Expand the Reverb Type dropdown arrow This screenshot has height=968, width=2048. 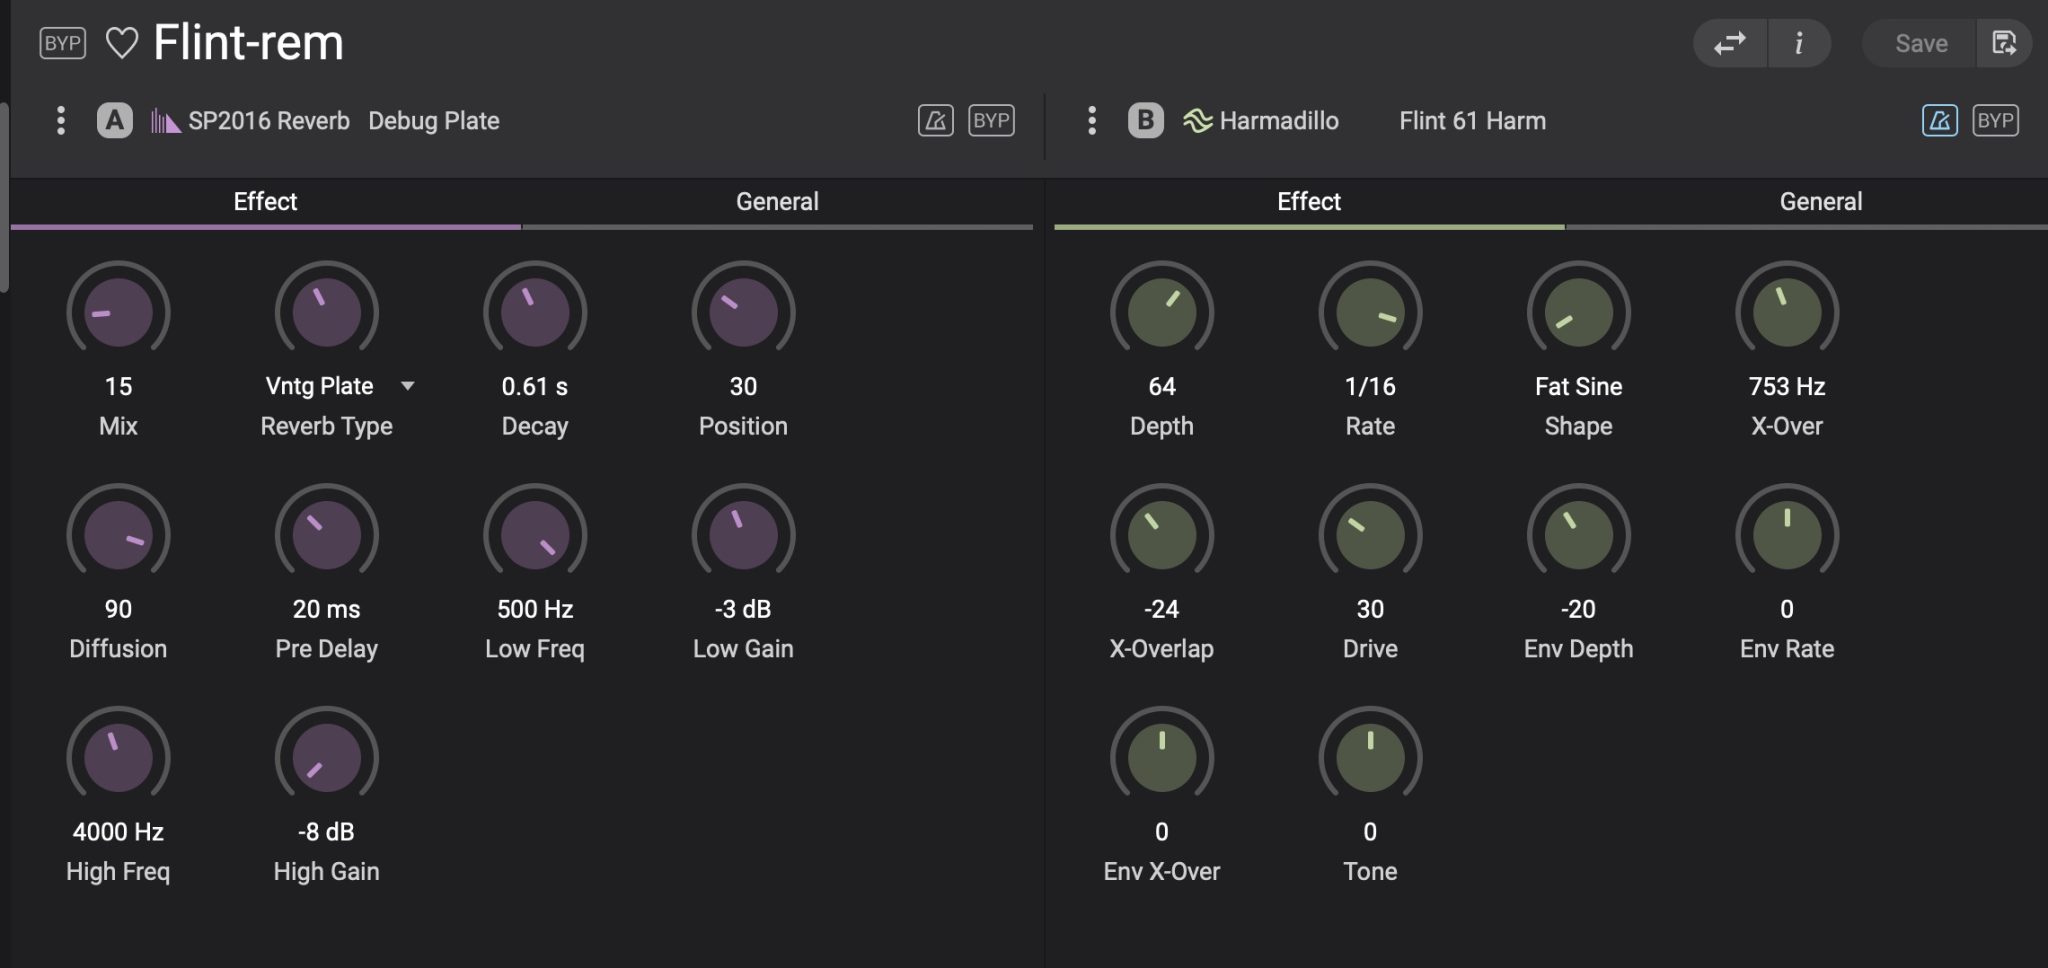coord(407,386)
